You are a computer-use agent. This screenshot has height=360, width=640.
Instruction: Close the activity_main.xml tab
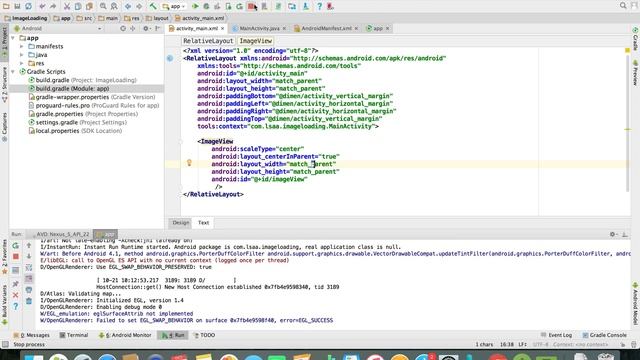coord(222,29)
